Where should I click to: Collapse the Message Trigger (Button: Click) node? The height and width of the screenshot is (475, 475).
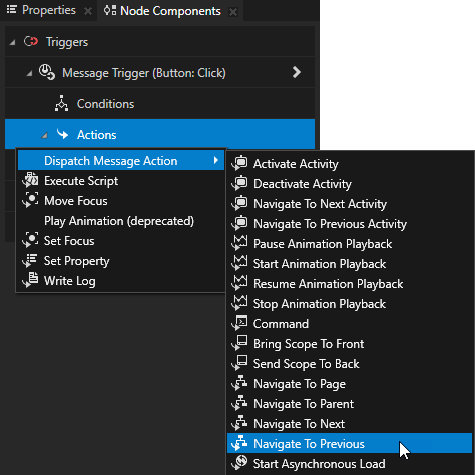click(x=29, y=73)
